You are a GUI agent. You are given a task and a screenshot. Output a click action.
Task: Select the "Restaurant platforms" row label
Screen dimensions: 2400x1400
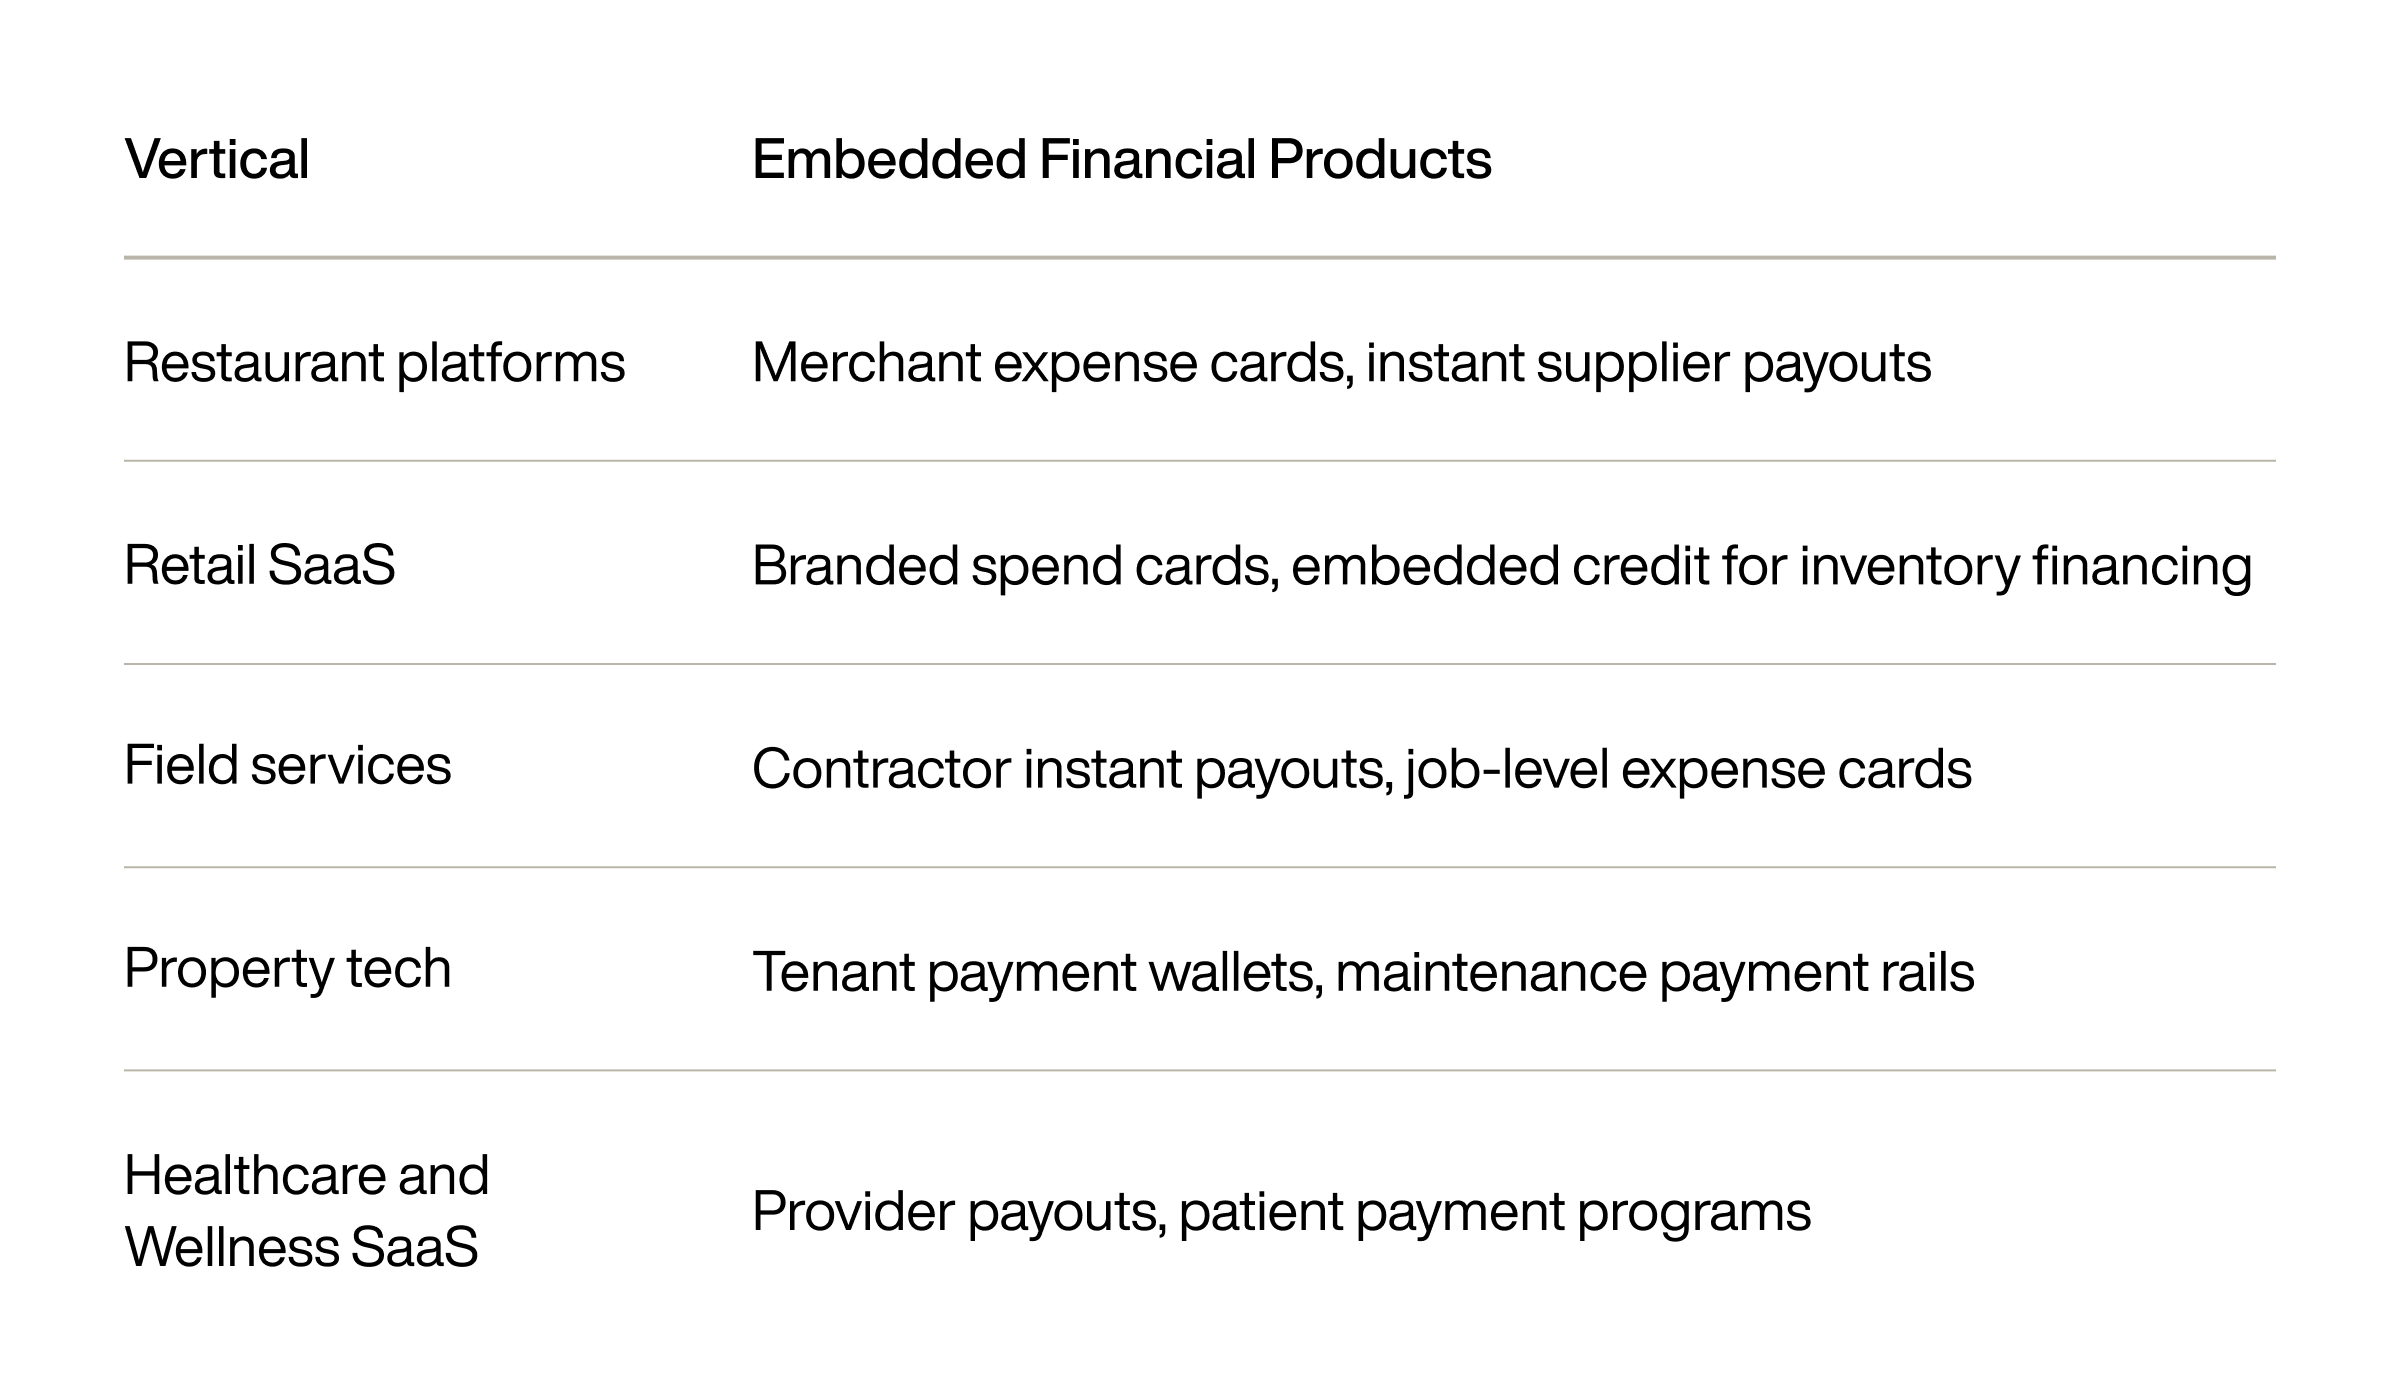[x=374, y=362]
